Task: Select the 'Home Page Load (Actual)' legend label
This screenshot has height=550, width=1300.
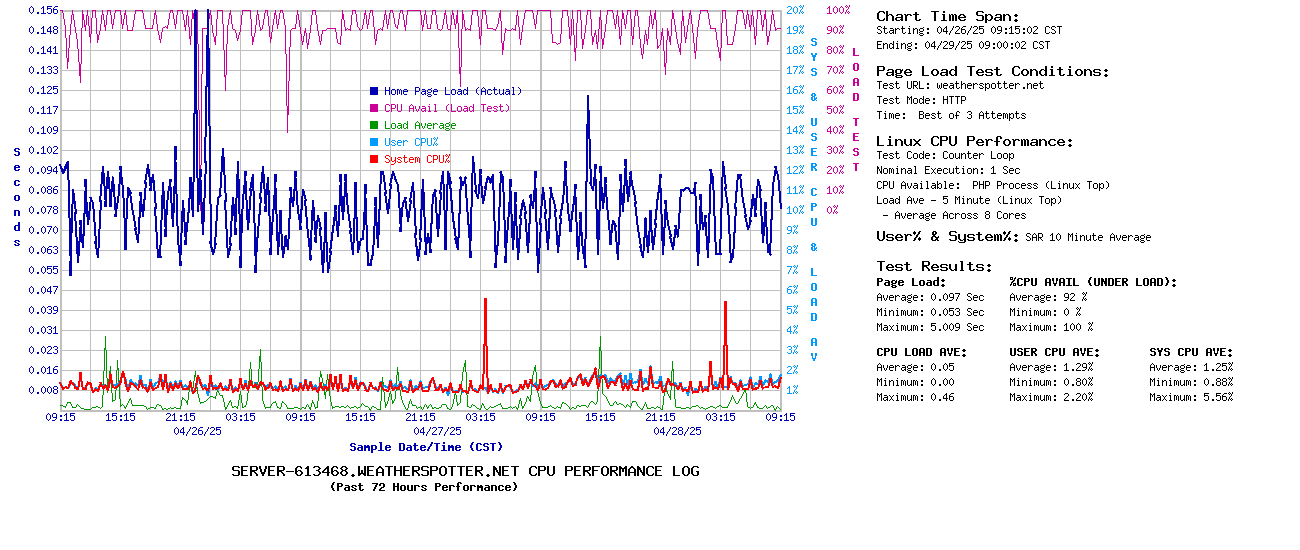Action: (x=452, y=91)
